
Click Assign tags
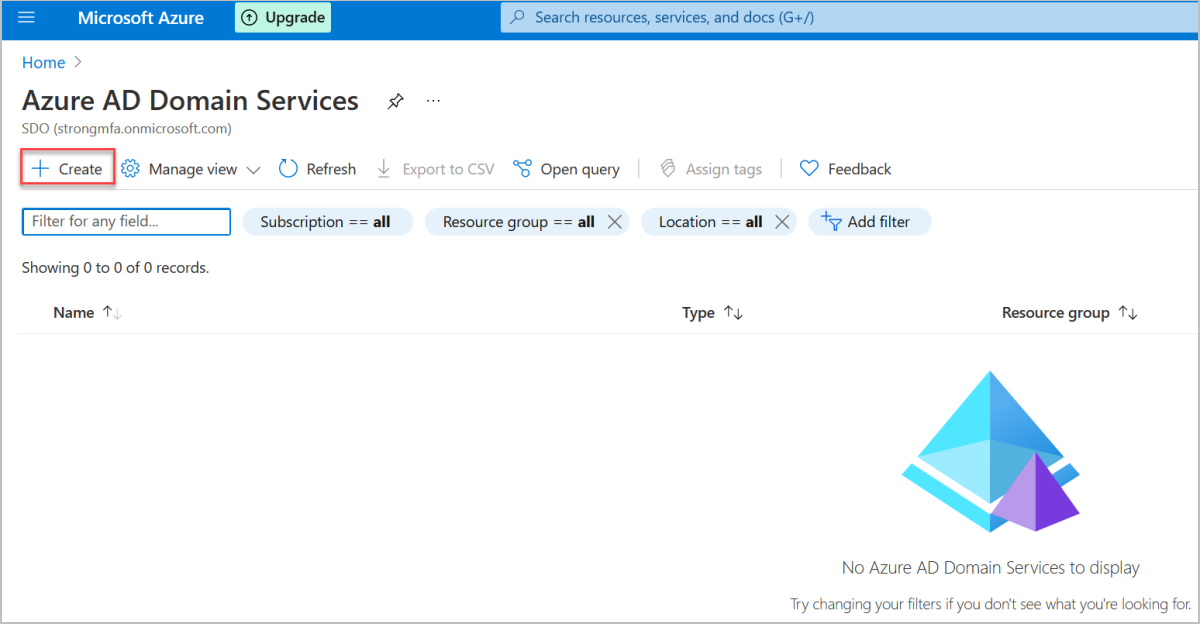pyautogui.click(x=710, y=169)
